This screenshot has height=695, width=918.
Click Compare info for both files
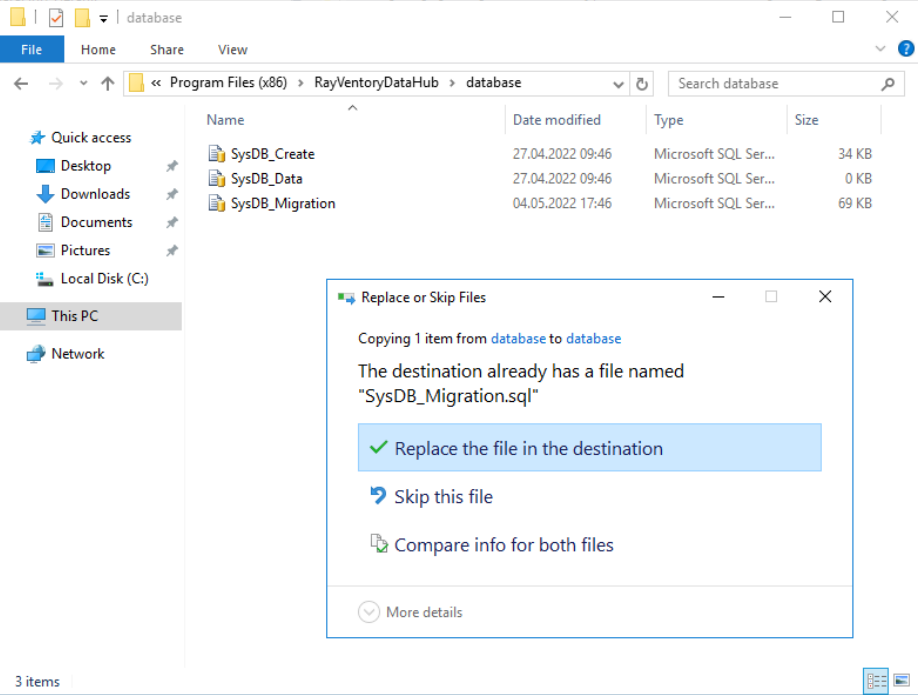[x=503, y=545]
